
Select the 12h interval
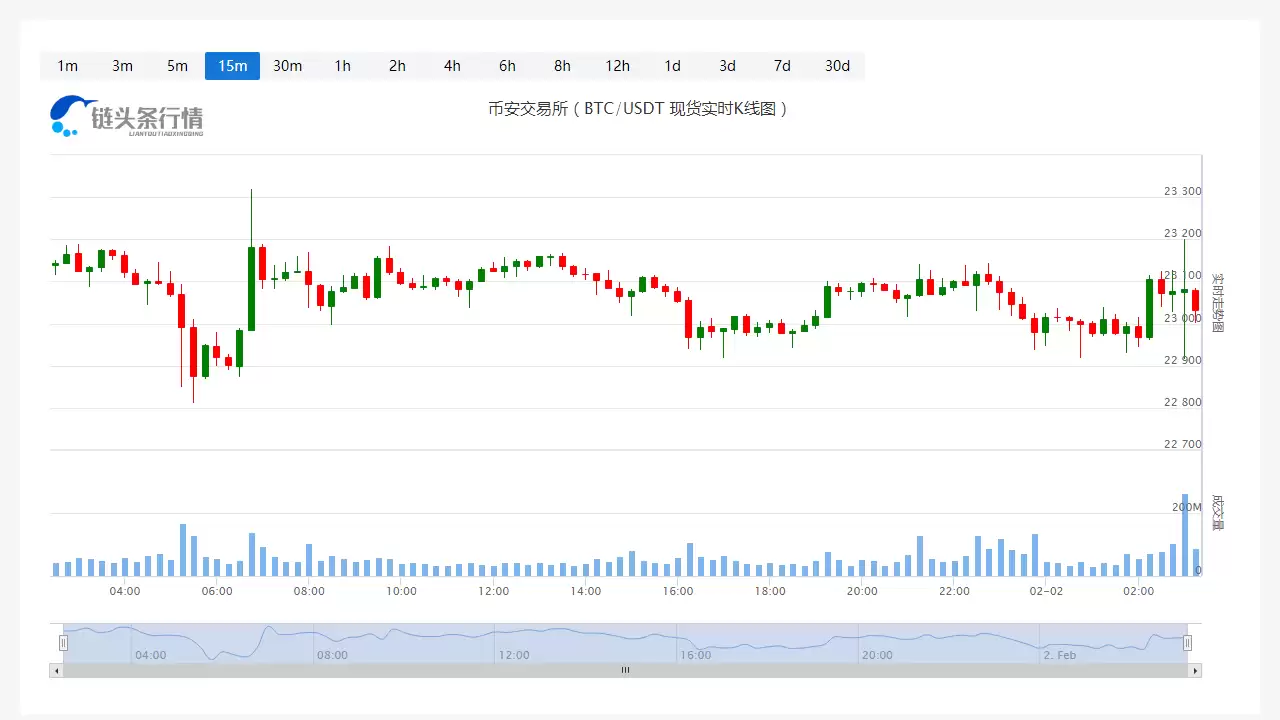pos(617,66)
